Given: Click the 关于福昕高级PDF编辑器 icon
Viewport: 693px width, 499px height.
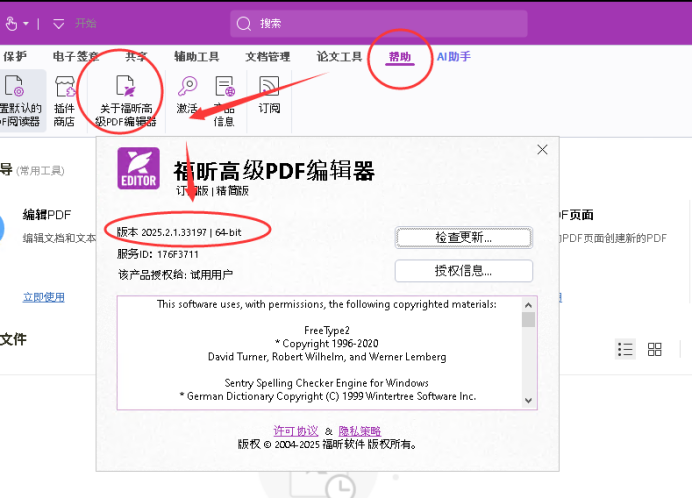Looking at the screenshot, I should pyautogui.click(x=126, y=87).
